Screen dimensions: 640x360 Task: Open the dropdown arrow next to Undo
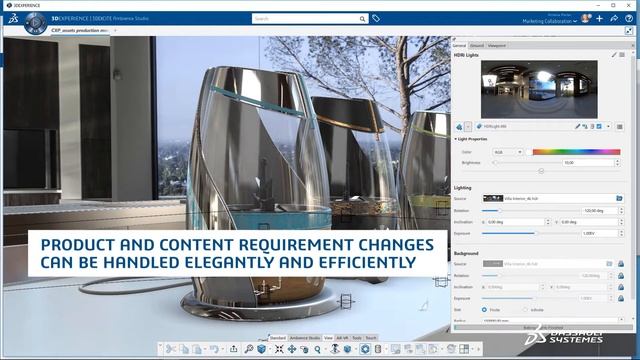[x=222, y=349]
